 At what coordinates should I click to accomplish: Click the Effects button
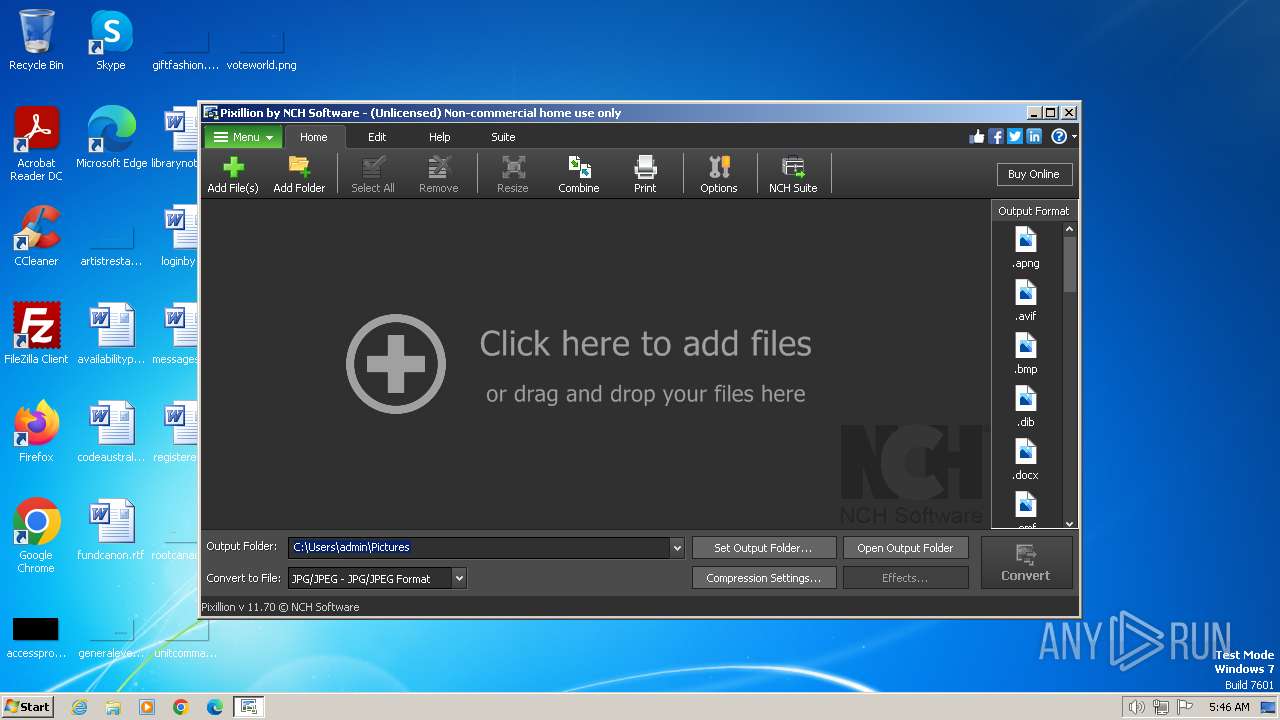point(905,578)
